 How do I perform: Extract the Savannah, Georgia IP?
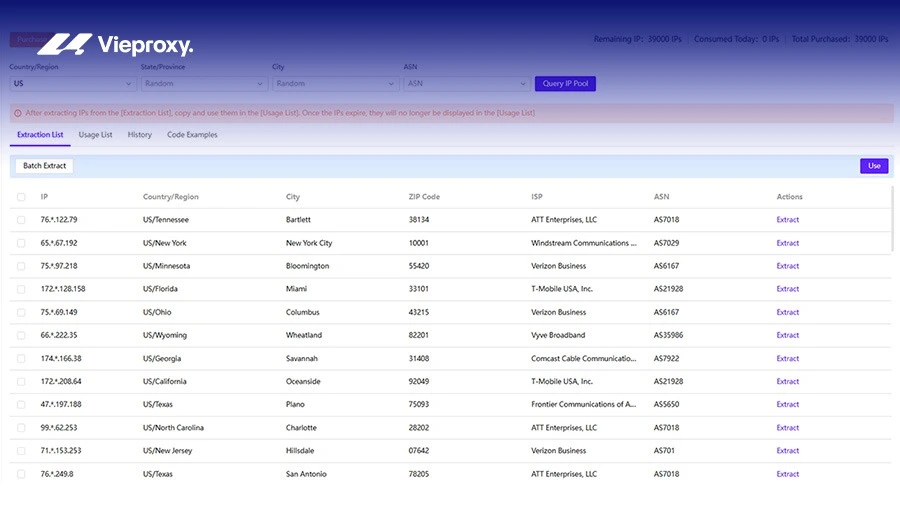pyautogui.click(x=788, y=359)
